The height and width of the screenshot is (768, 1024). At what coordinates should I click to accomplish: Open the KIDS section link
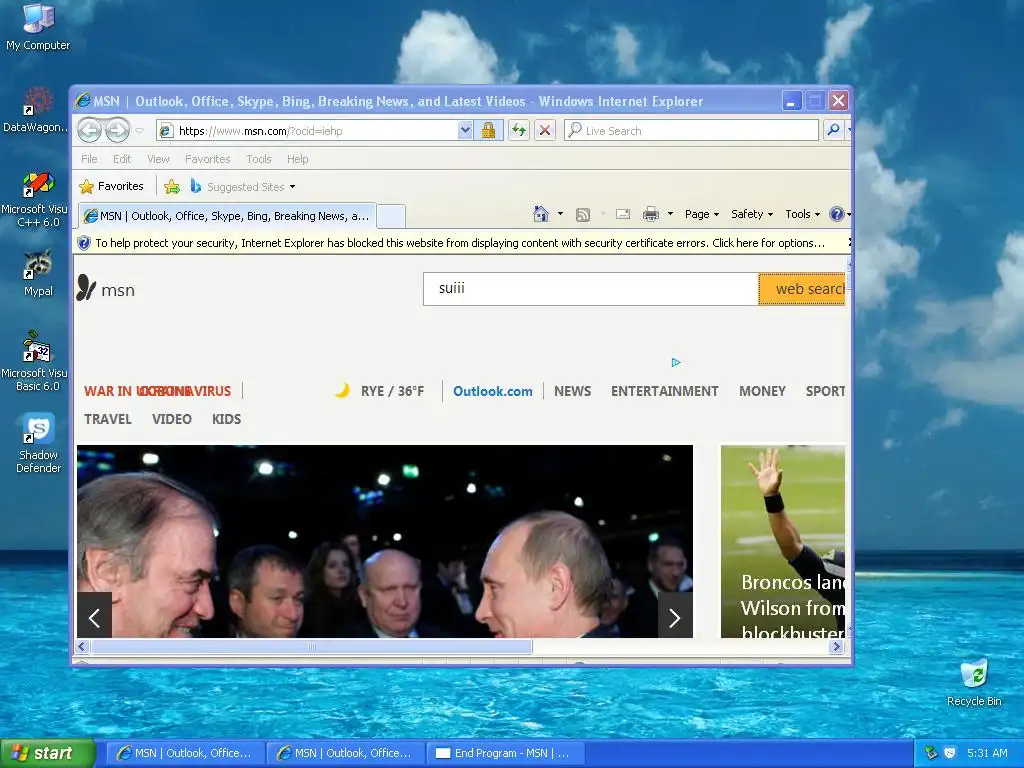227,419
